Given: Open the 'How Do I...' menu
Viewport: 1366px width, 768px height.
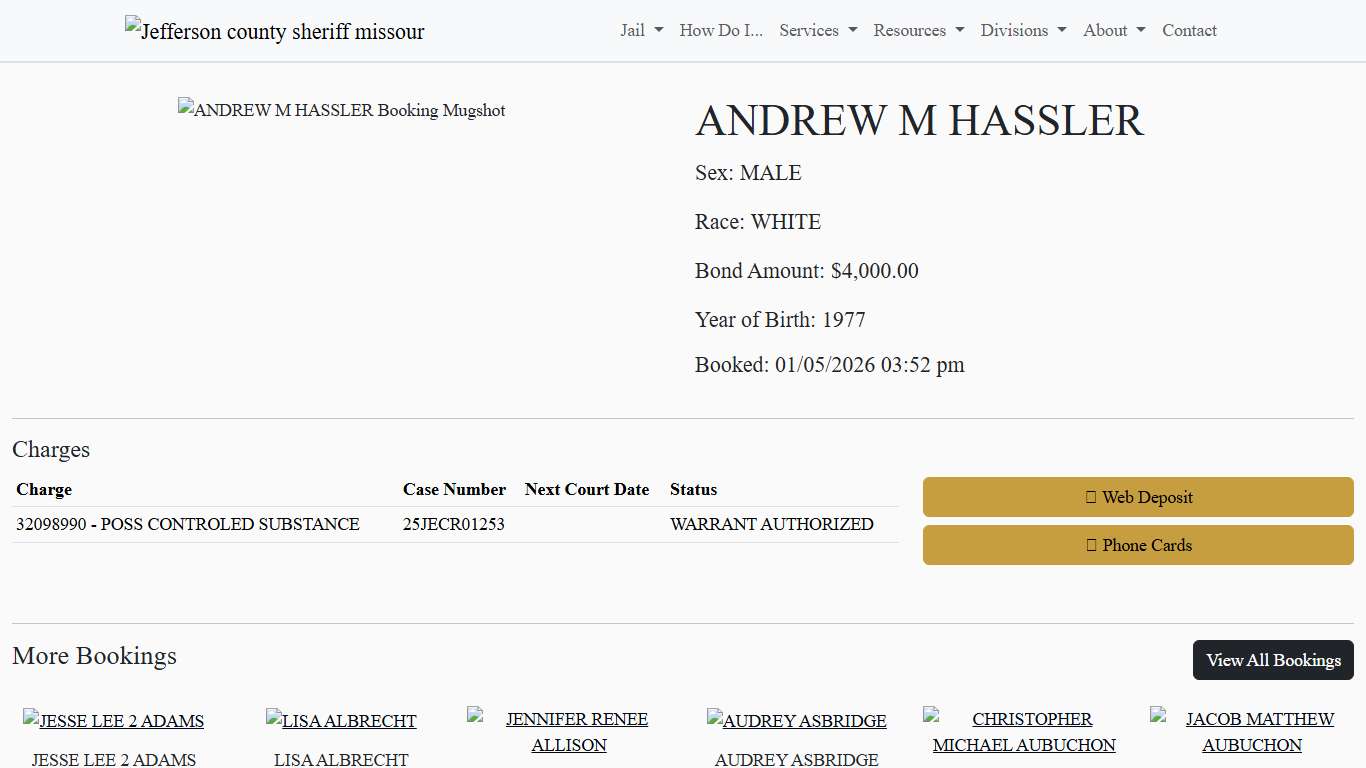Looking at the screenshot, I should click(x=720, y=30).
